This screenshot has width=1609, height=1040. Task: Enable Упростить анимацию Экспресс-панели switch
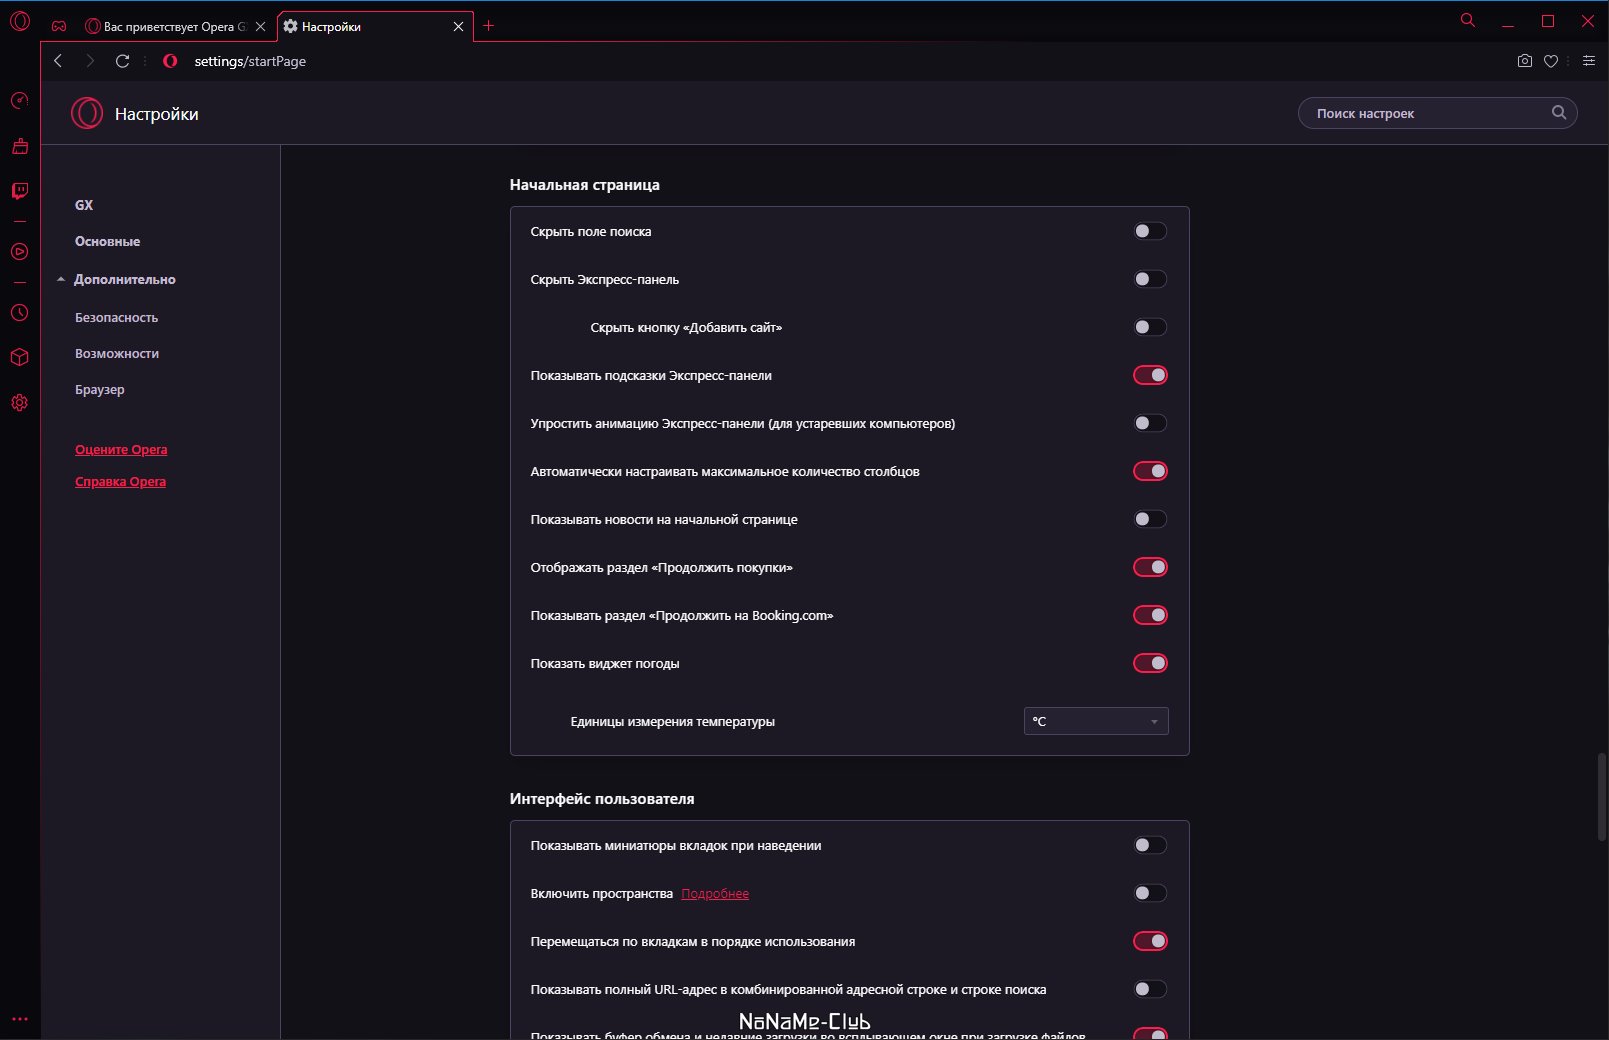click(1150, 423)
